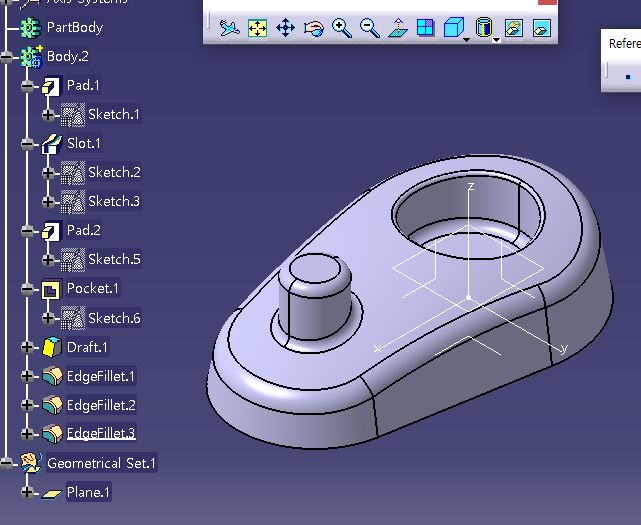Select Draft.1 label in tree
The image size is (641, 525).
click(x=87, y=347)
